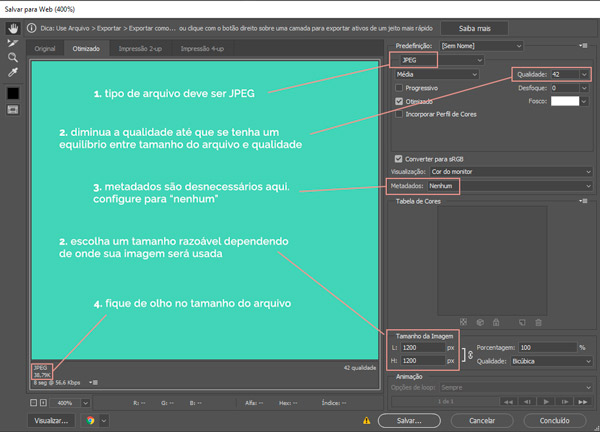Uncheck the Otimizado checkbox

[400, 101]
